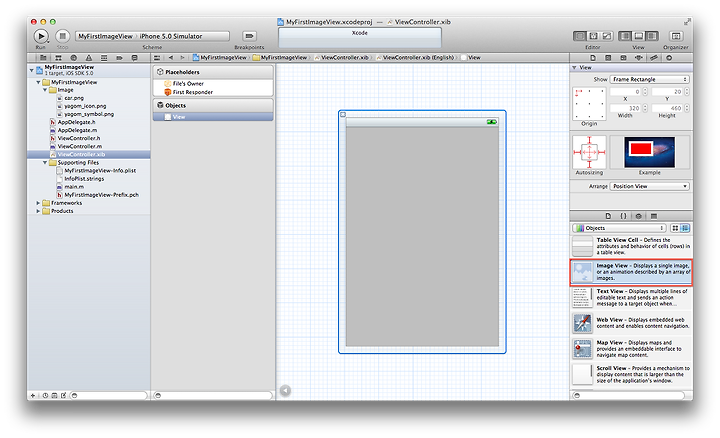Open the Objects library category dropdown
Viewport: 720px width, 438px height.
tap(619, 228)
